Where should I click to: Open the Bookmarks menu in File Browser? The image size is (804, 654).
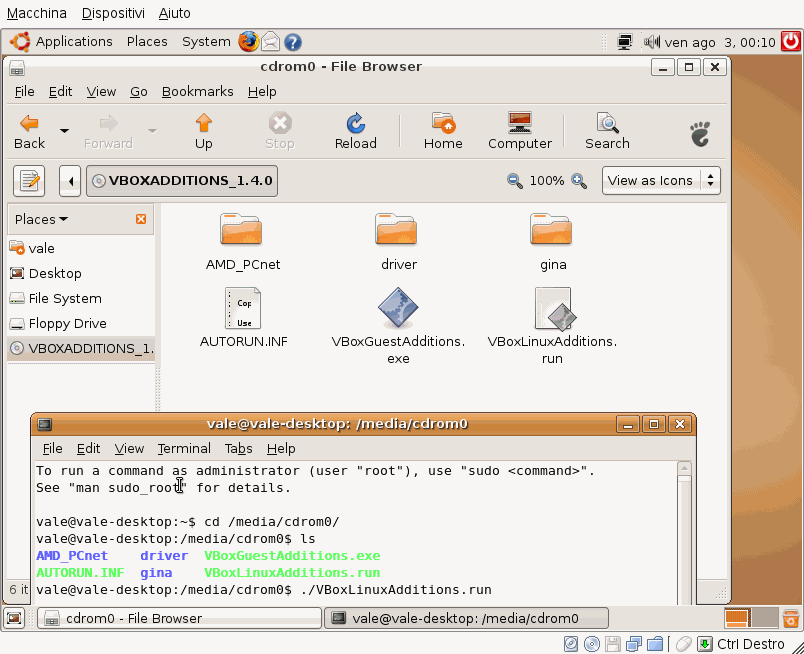coord(197,91)
